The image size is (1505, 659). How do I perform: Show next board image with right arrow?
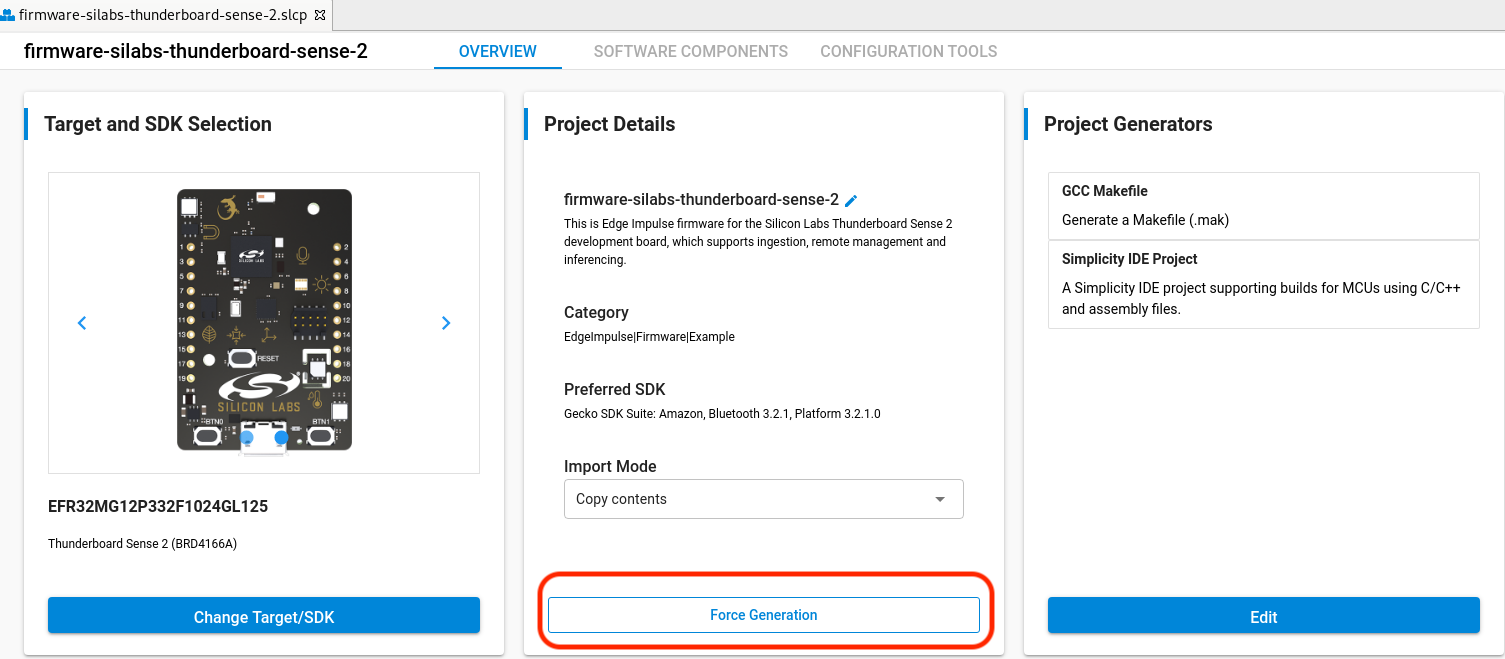click(x=446, y=323)
